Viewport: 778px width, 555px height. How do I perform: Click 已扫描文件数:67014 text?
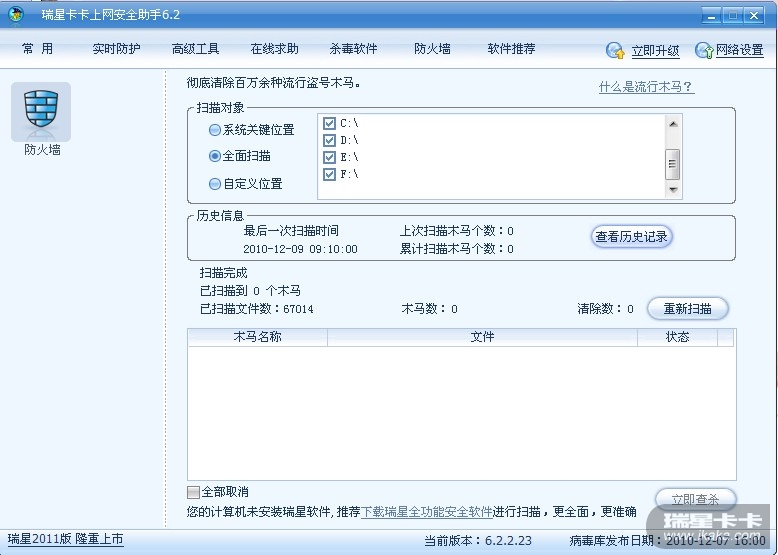(257, 309)
